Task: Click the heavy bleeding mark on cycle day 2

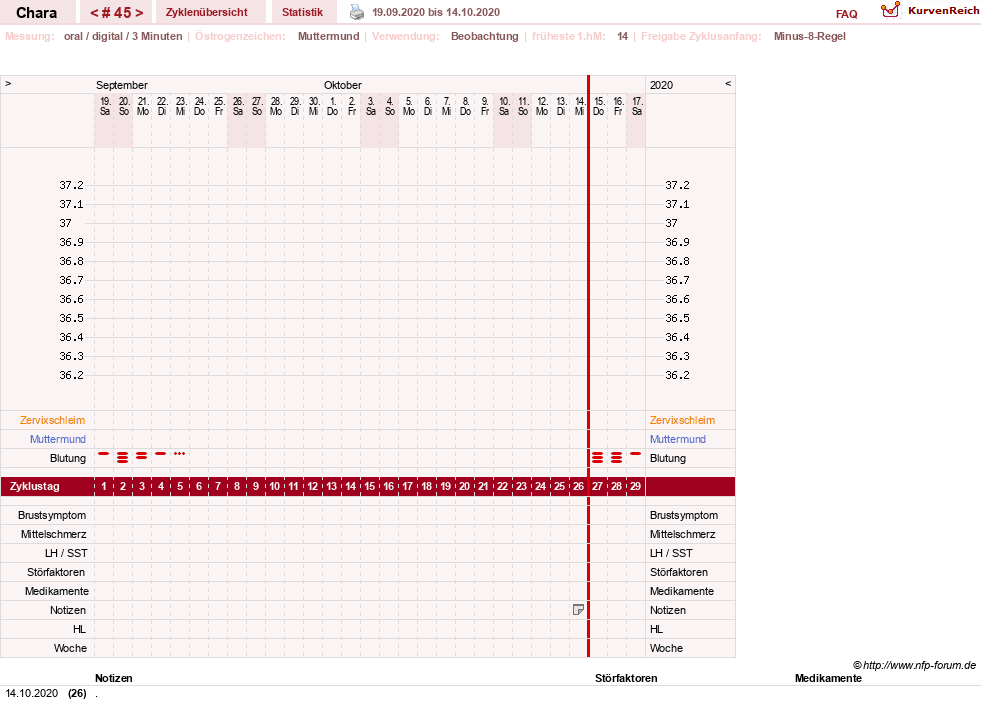Action: click(x=123, y=457)
